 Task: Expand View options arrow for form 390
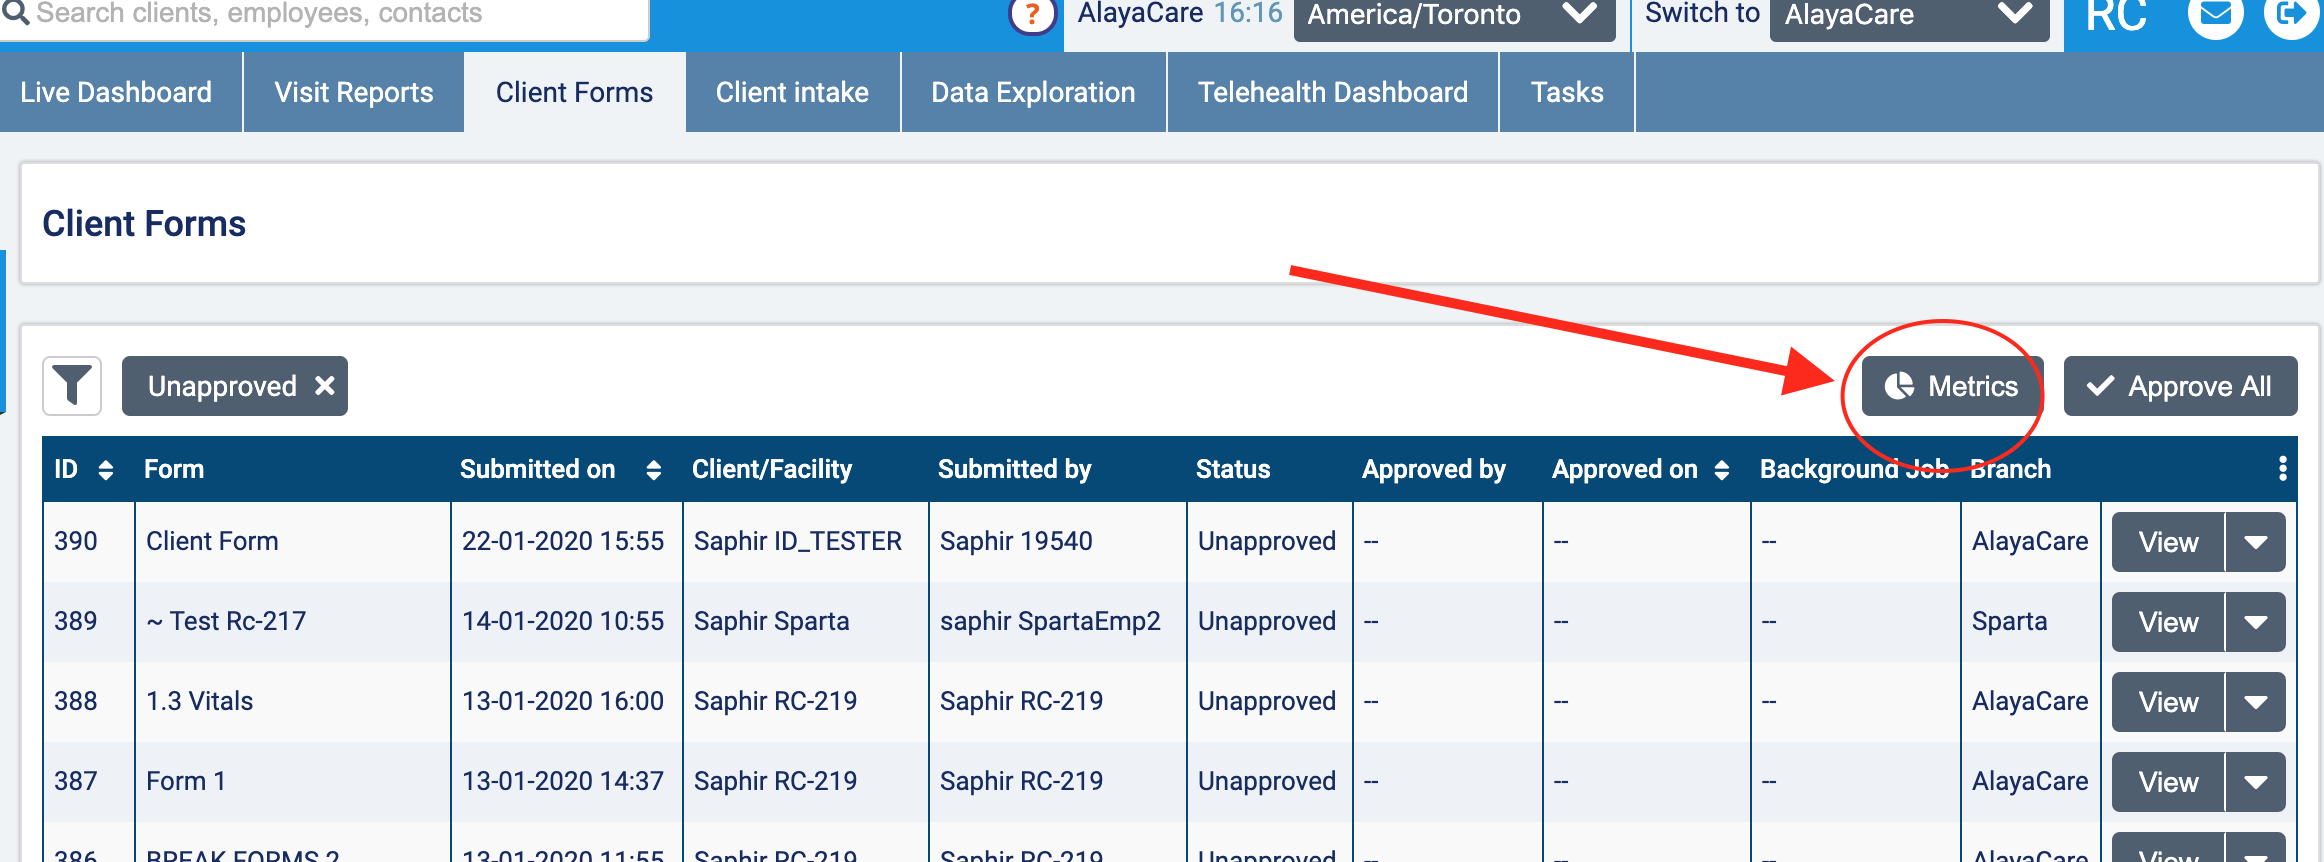click(x=2255, y=542)
